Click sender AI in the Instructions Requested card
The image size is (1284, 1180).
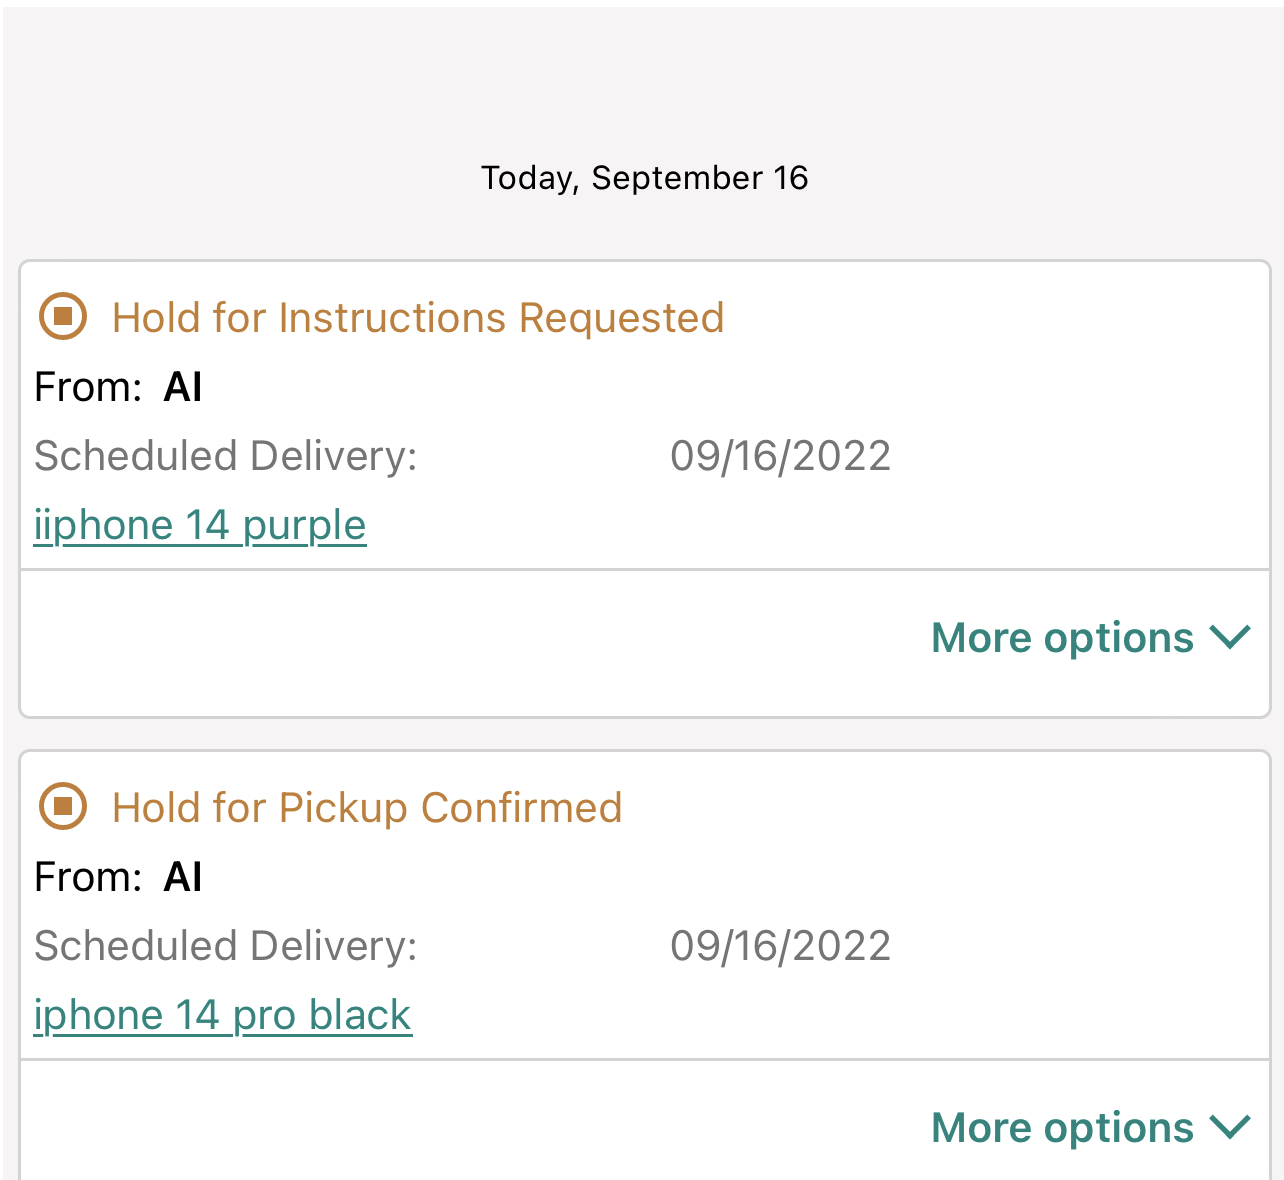point(183,388)
